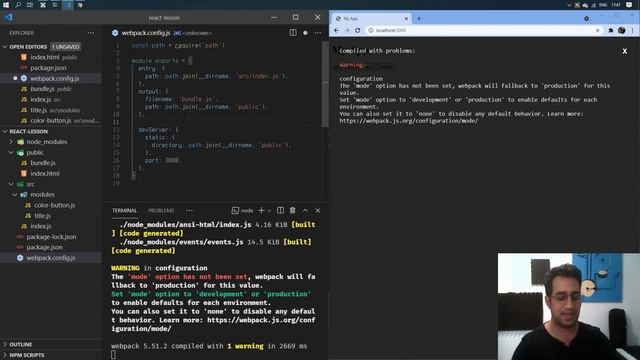Select webpack.config.js in the file tree

coord(51,258)
